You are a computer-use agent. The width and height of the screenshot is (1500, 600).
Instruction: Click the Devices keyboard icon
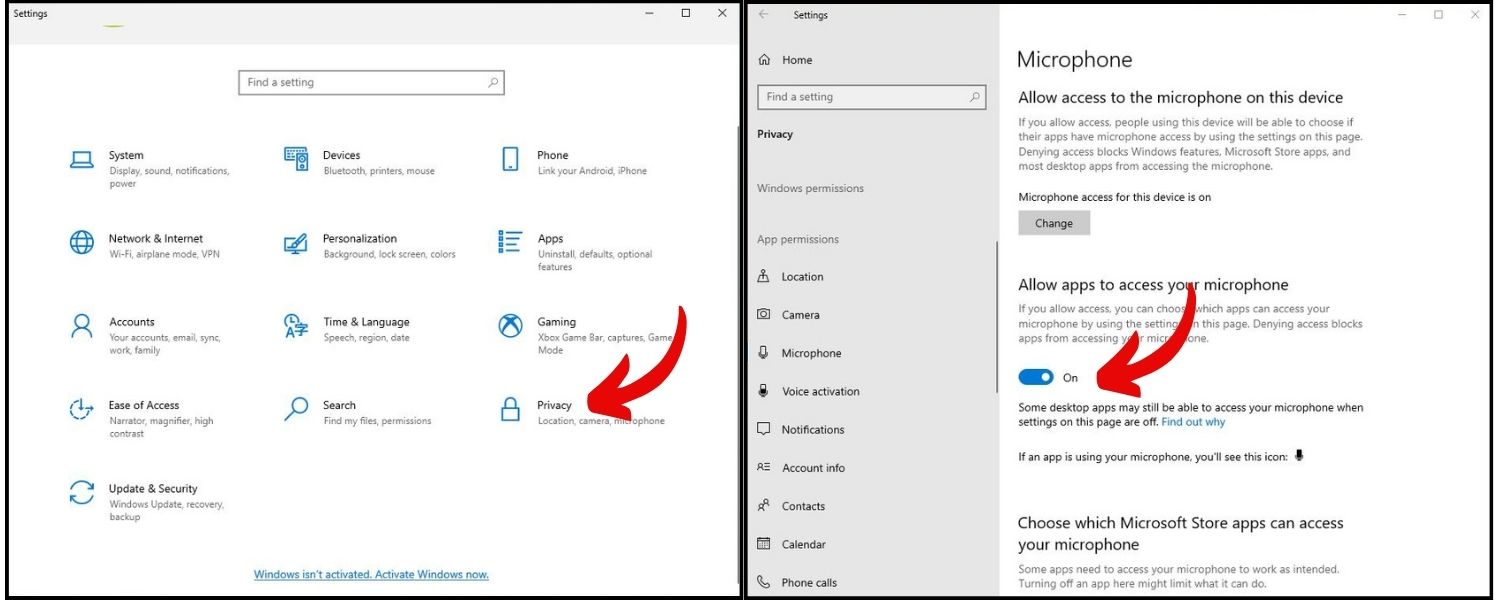point(296,159)
